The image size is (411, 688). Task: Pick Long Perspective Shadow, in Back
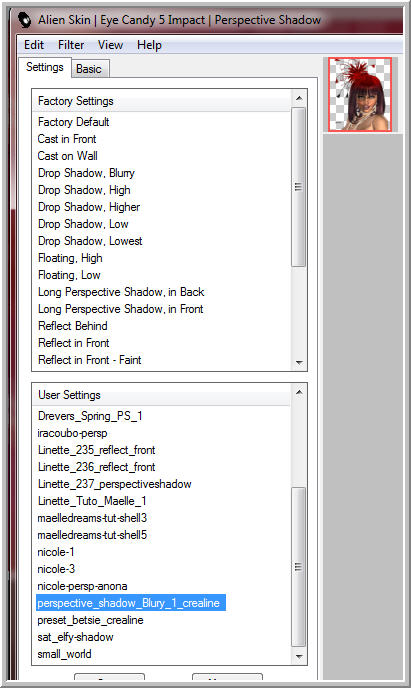coord(121,292)
